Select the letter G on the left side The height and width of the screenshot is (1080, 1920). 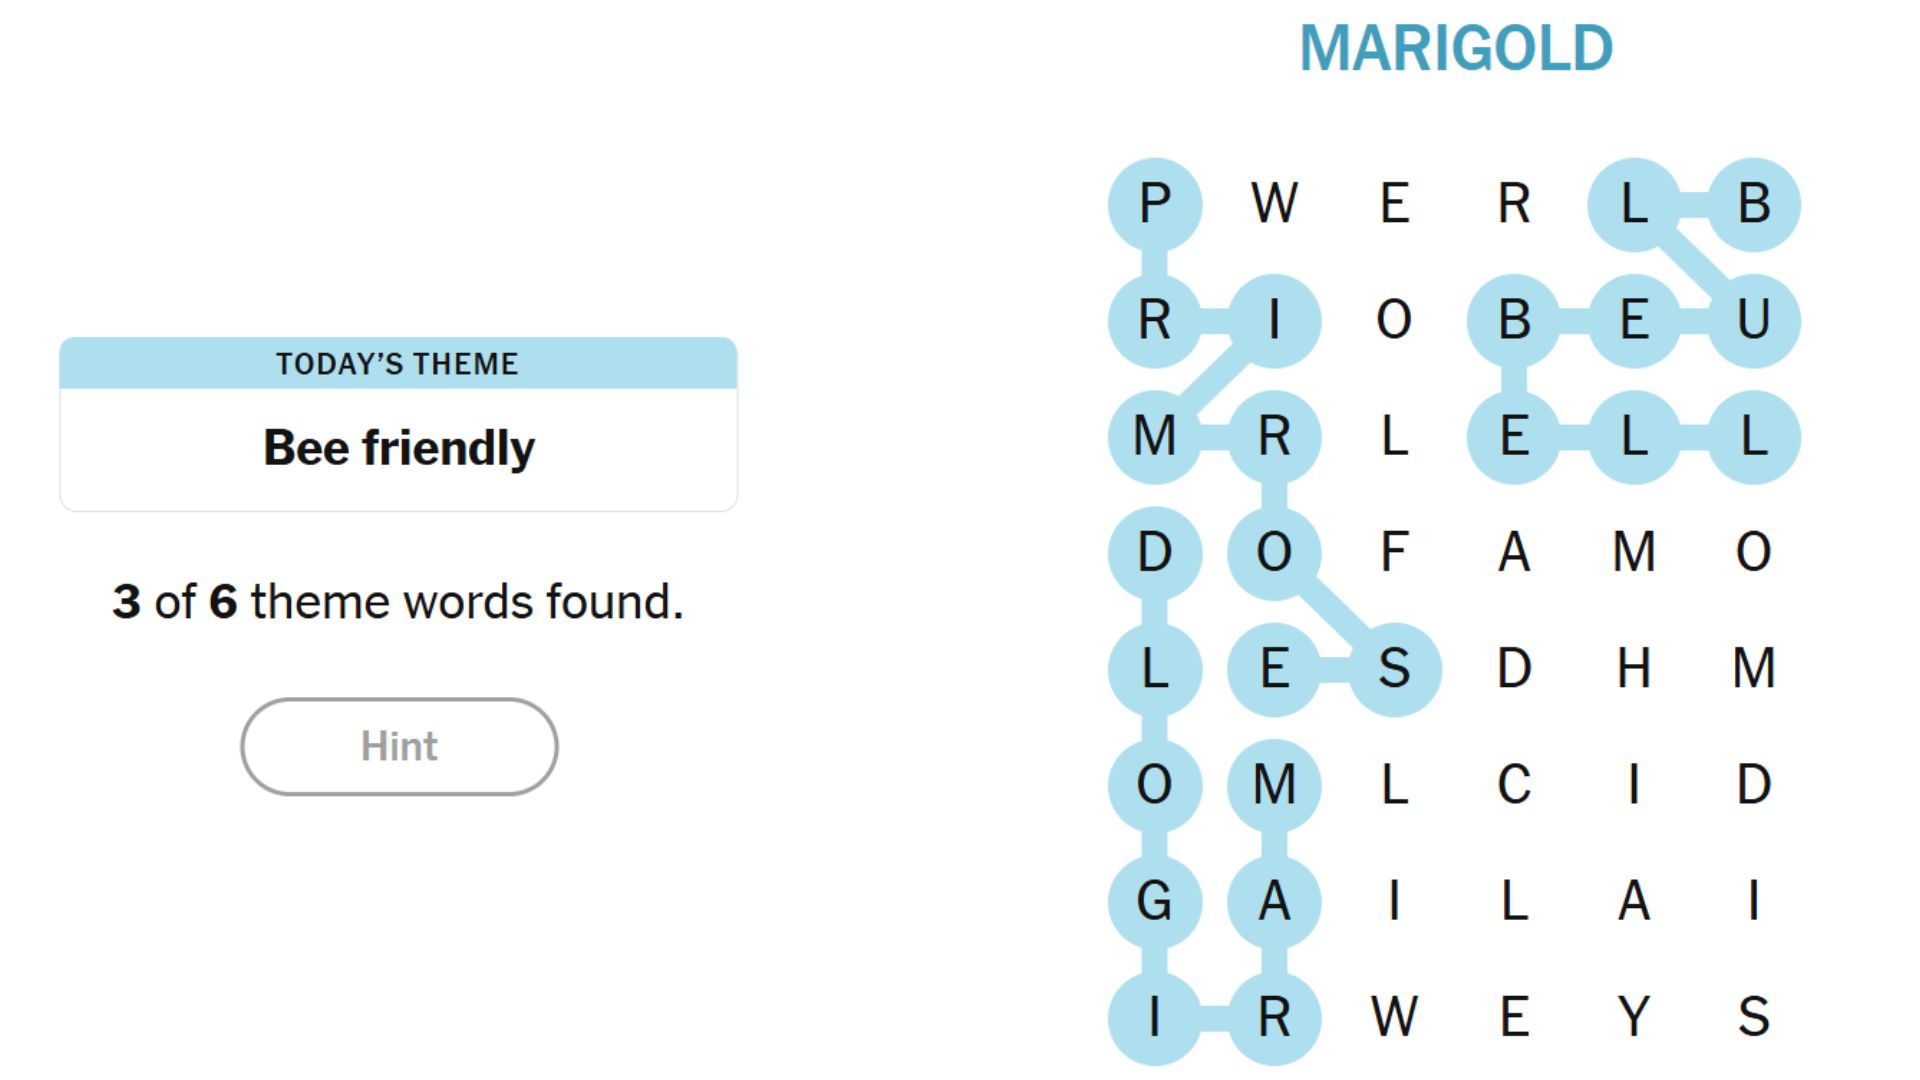(1155, 901)
